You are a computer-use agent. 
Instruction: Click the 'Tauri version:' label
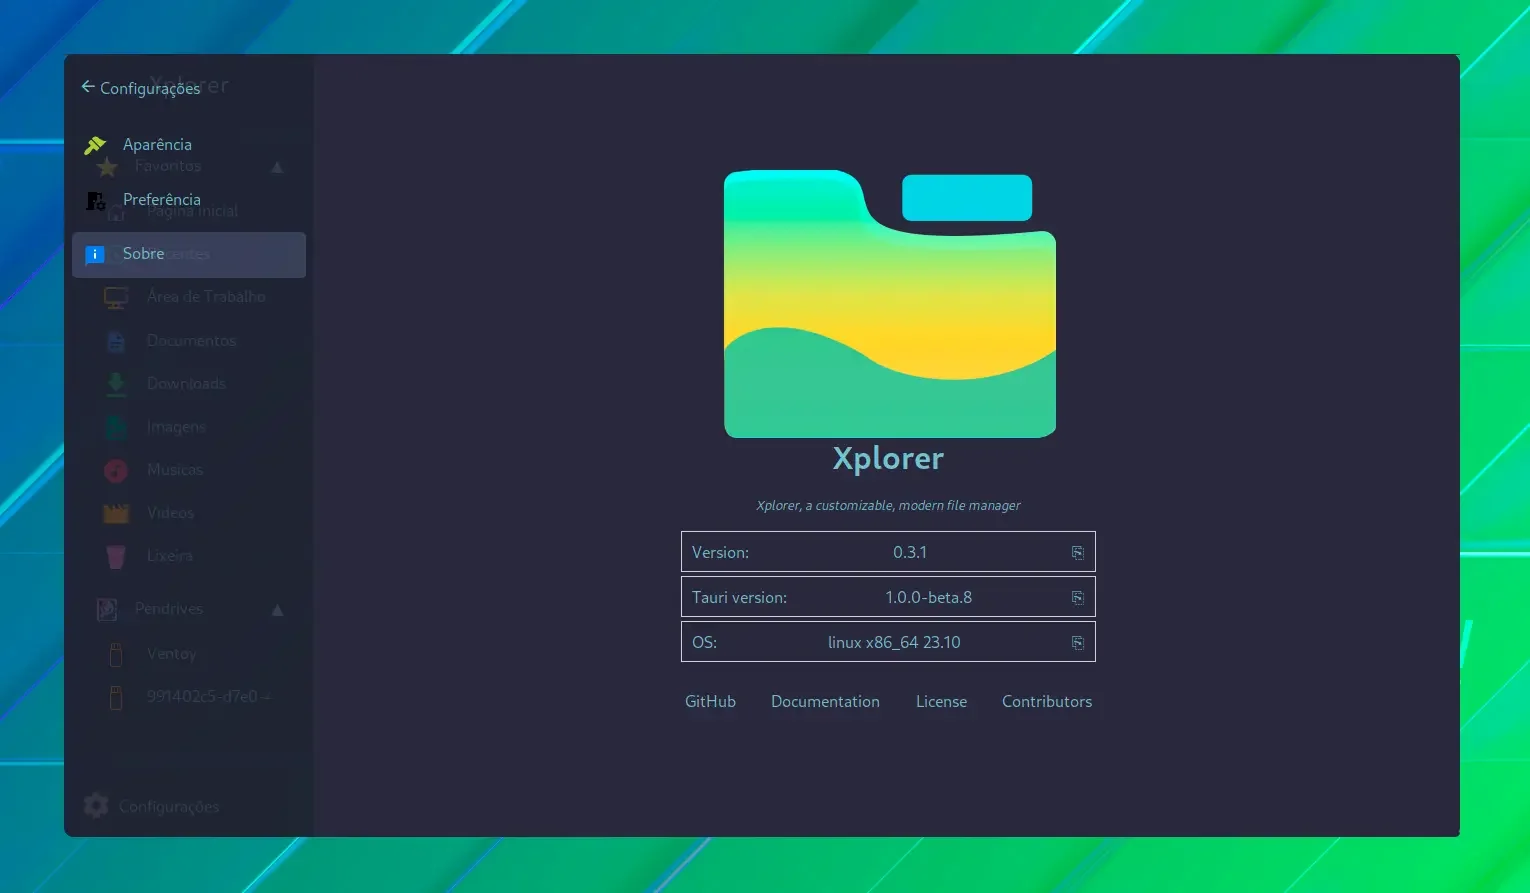(x=739, y=597)
